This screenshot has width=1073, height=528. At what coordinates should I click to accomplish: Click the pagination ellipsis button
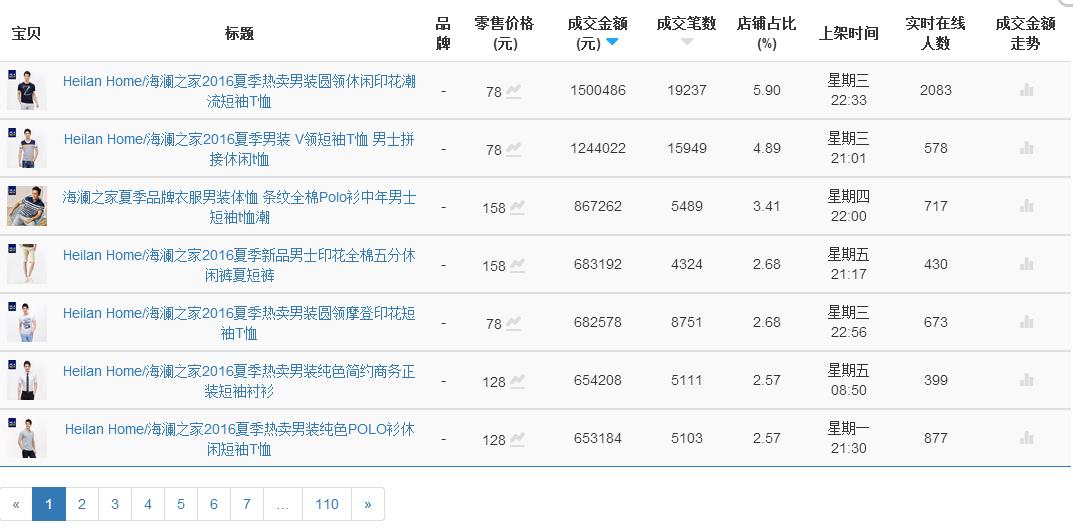pos(283,504)
